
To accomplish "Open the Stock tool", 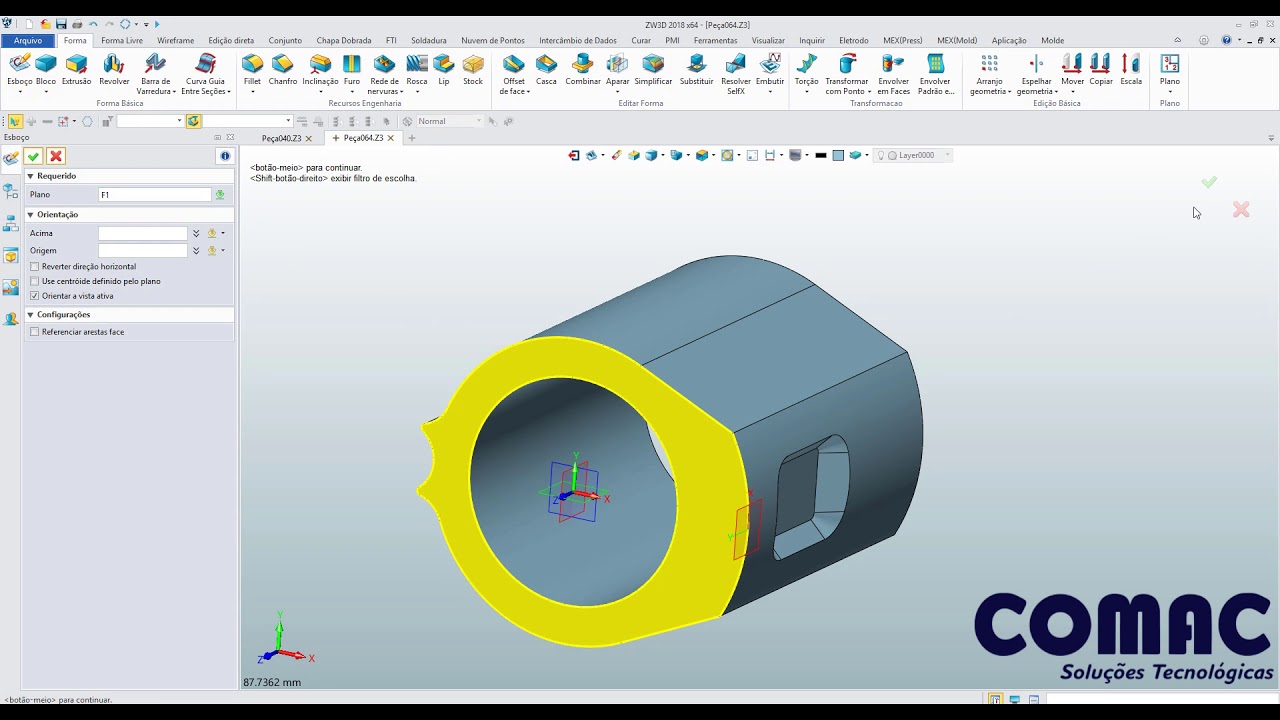I will (x=473, y=68).
